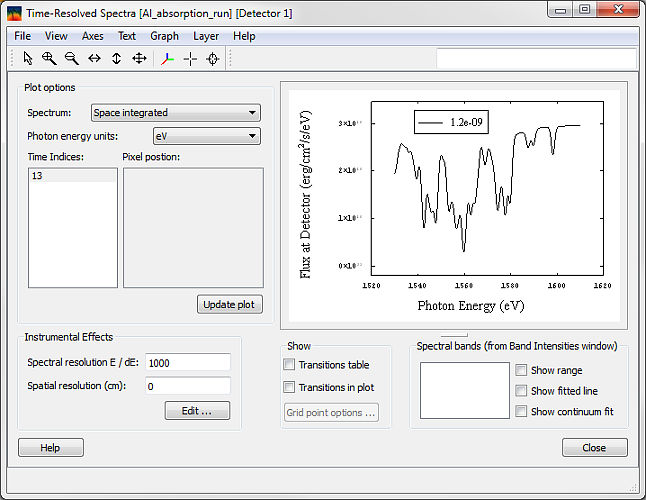Click the vertical double-arrow scale tool
Image resolution: width=646 pixels, height=500 pixels.
(x=116, y=59)
